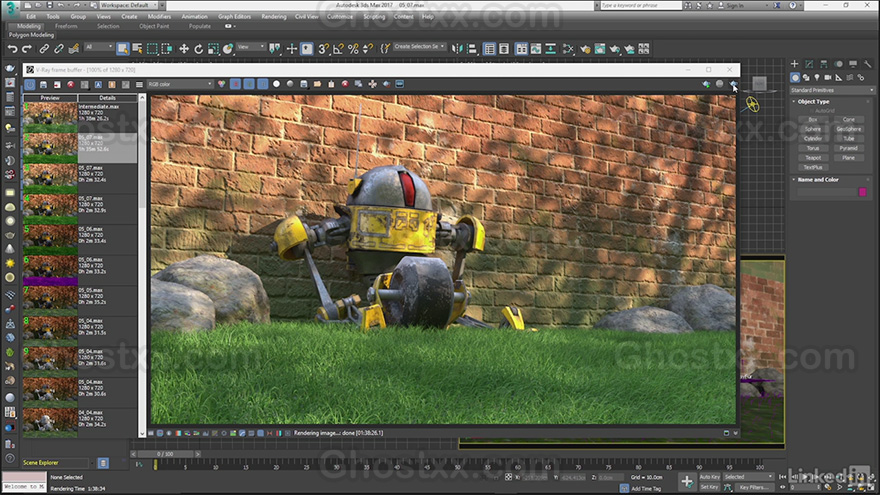This screenshot has height=495, width=880.
Task: Open the Rendering menu
Action: [274, 17]
